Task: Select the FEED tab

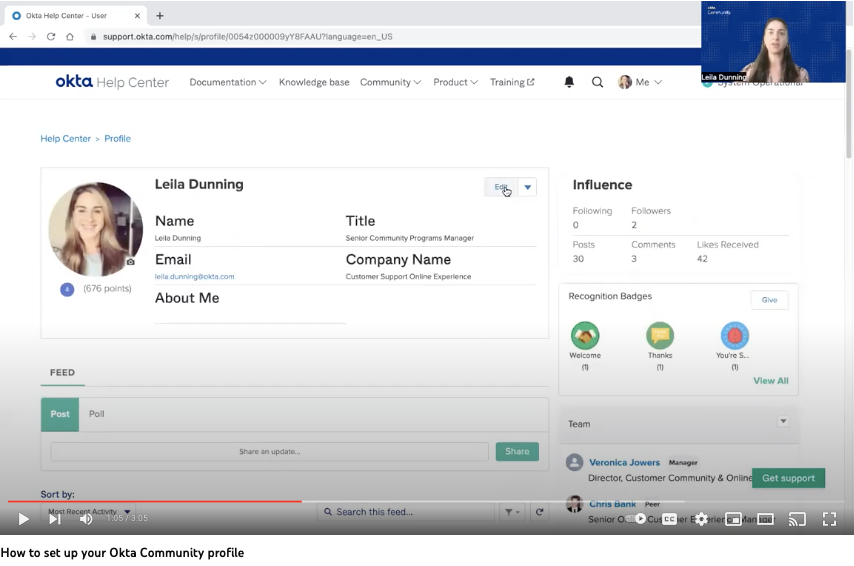Action: 62,373
